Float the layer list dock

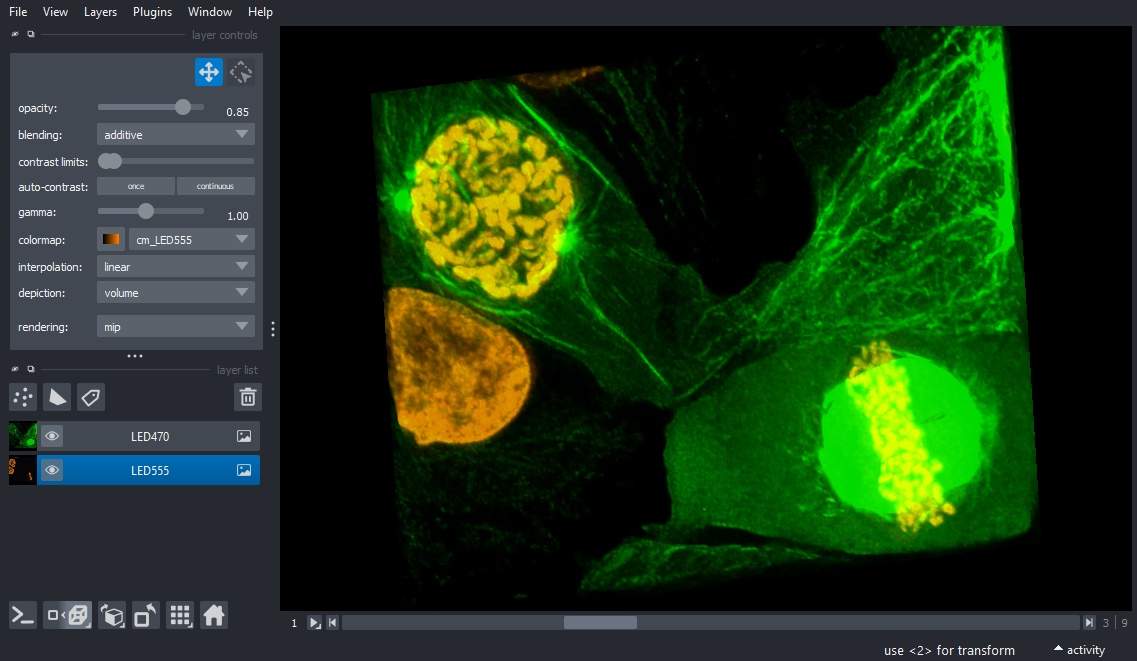click(30, 369)
